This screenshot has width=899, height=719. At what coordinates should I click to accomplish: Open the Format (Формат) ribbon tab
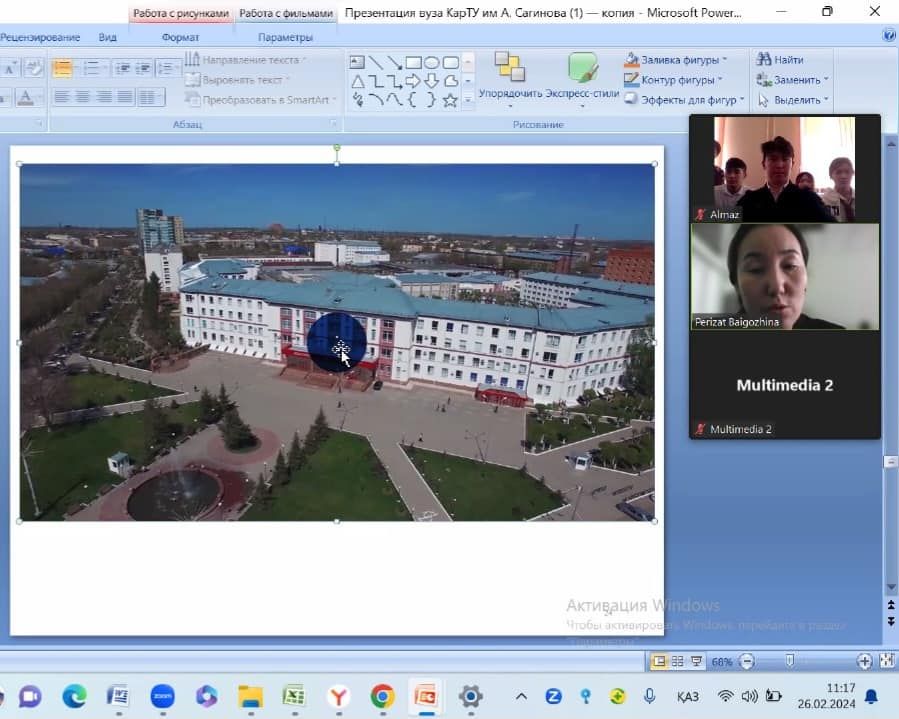pyautogui.click(x=180, y=37)
